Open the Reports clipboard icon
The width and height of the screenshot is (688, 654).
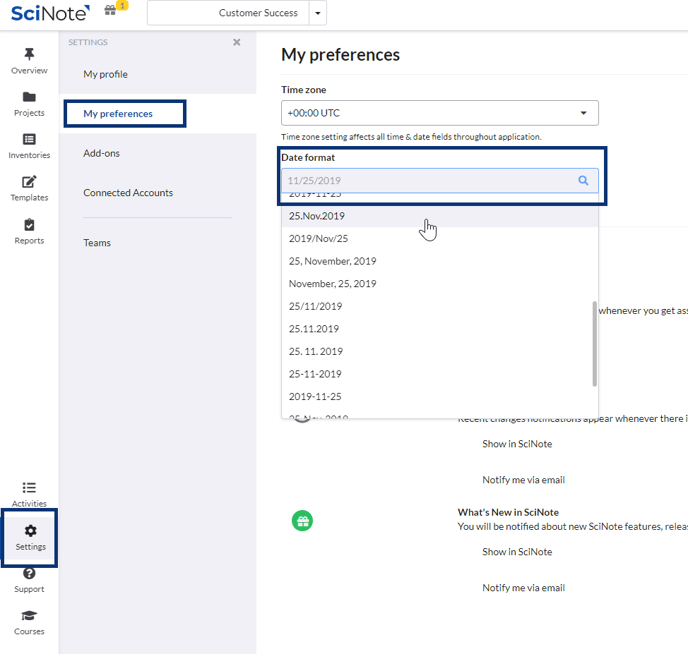pyautogui.click(x=29, y=225)
